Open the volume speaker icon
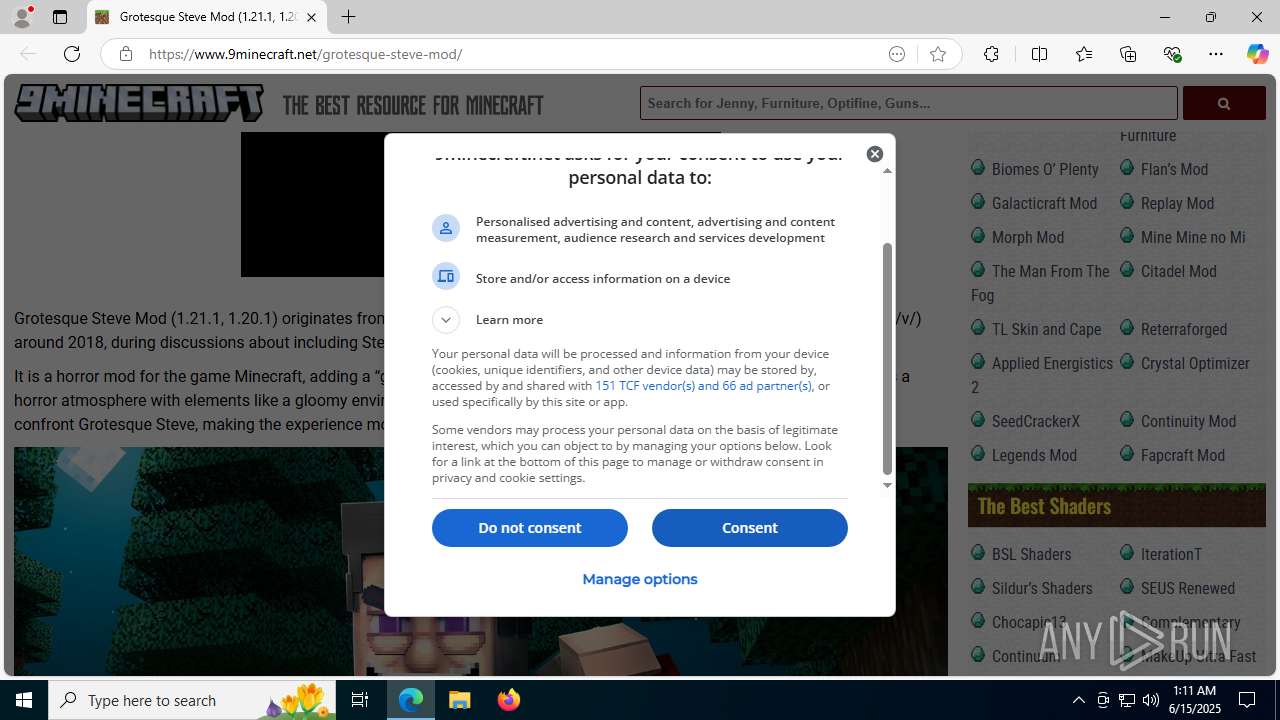 tap(1151, 700)
